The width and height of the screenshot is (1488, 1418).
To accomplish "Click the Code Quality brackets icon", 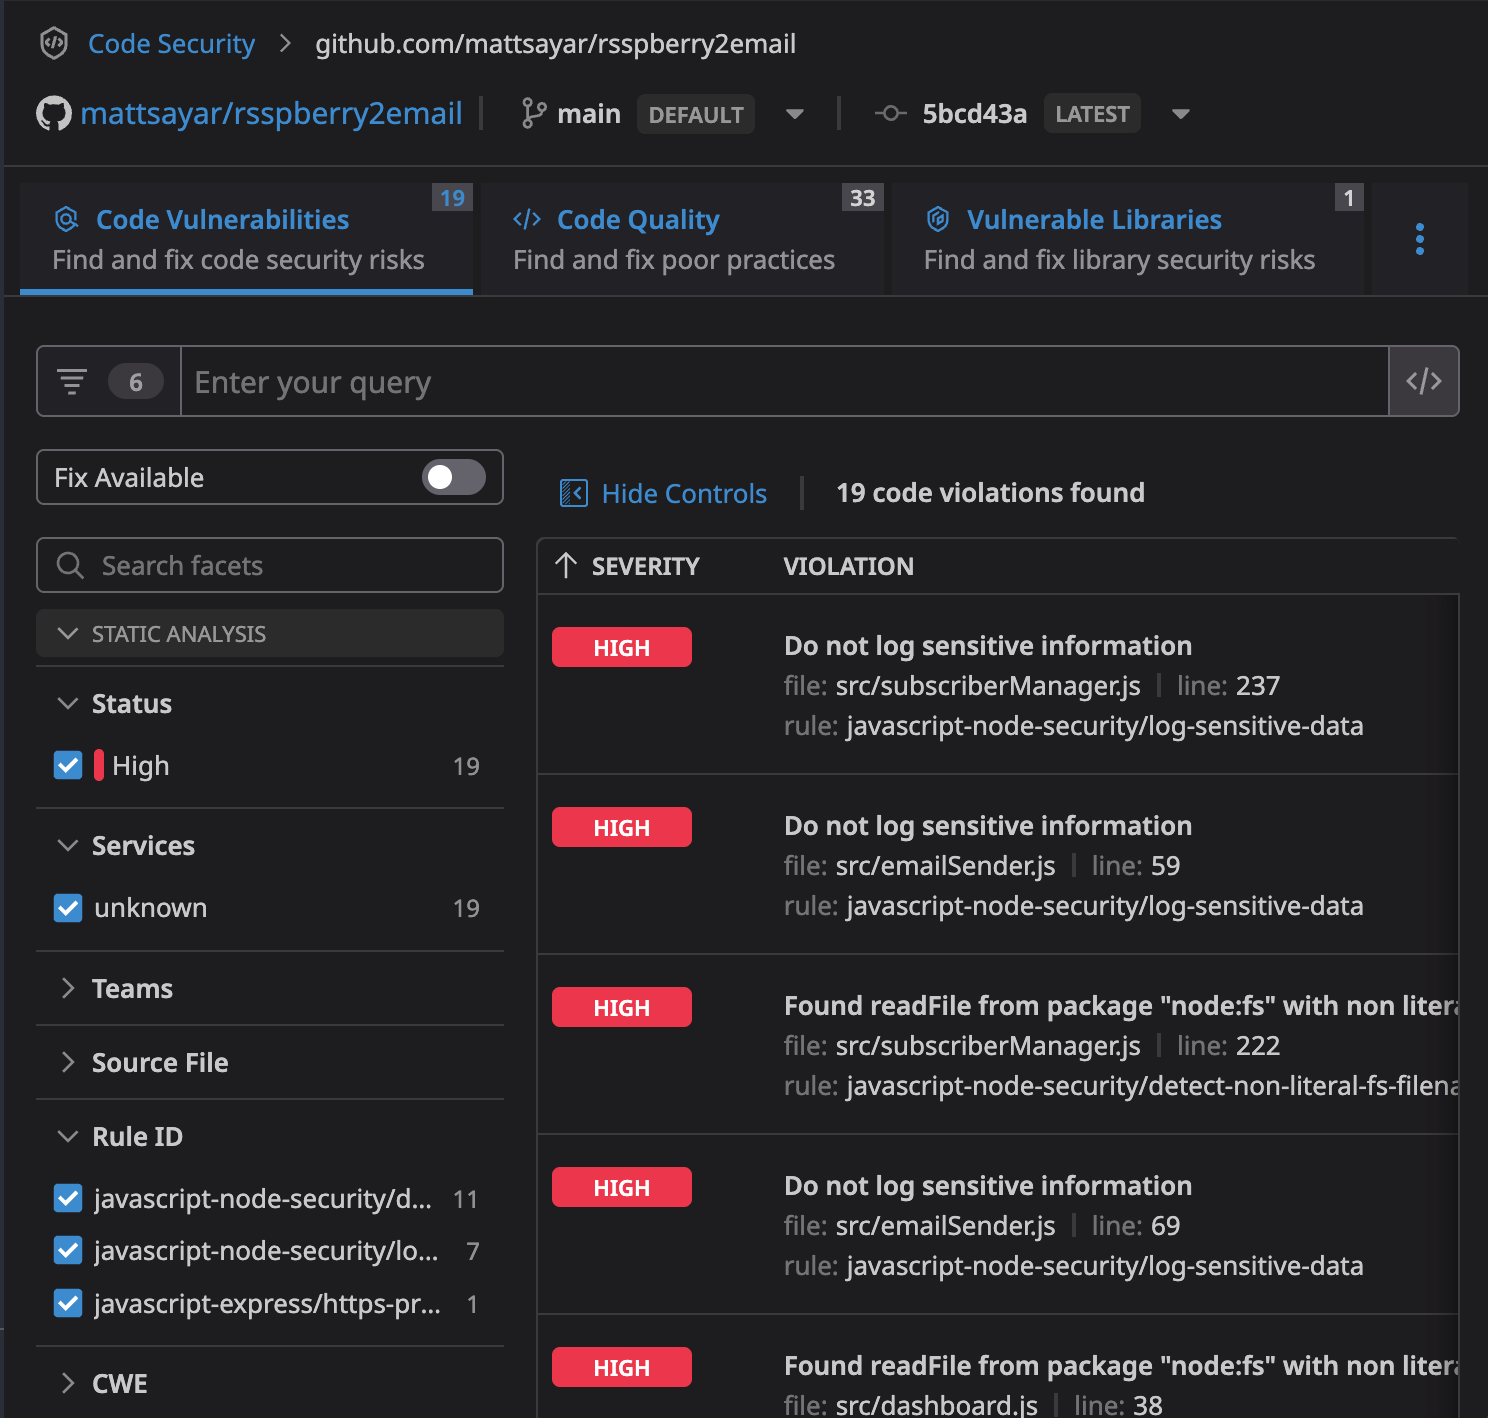I will pos(527,219).
